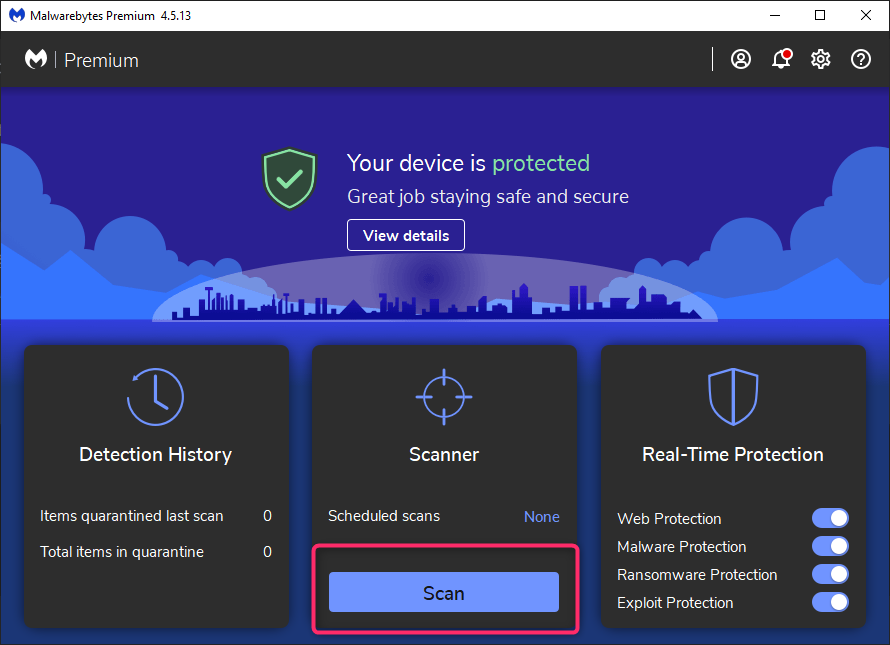Image resolution: width=890 pixels, height=645 pixels.
Task: Click the 'Your device is protected' headline
Action: click(468, 163)
